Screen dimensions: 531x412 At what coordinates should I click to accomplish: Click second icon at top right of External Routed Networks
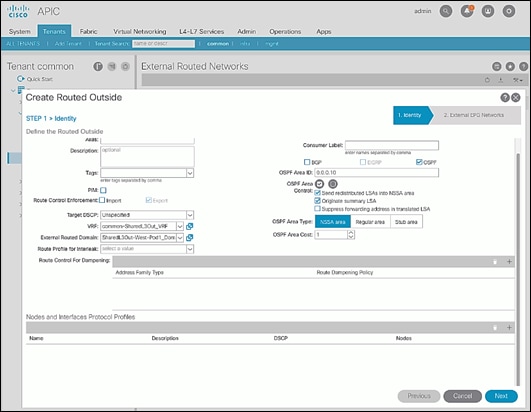(x=510, y=66)
